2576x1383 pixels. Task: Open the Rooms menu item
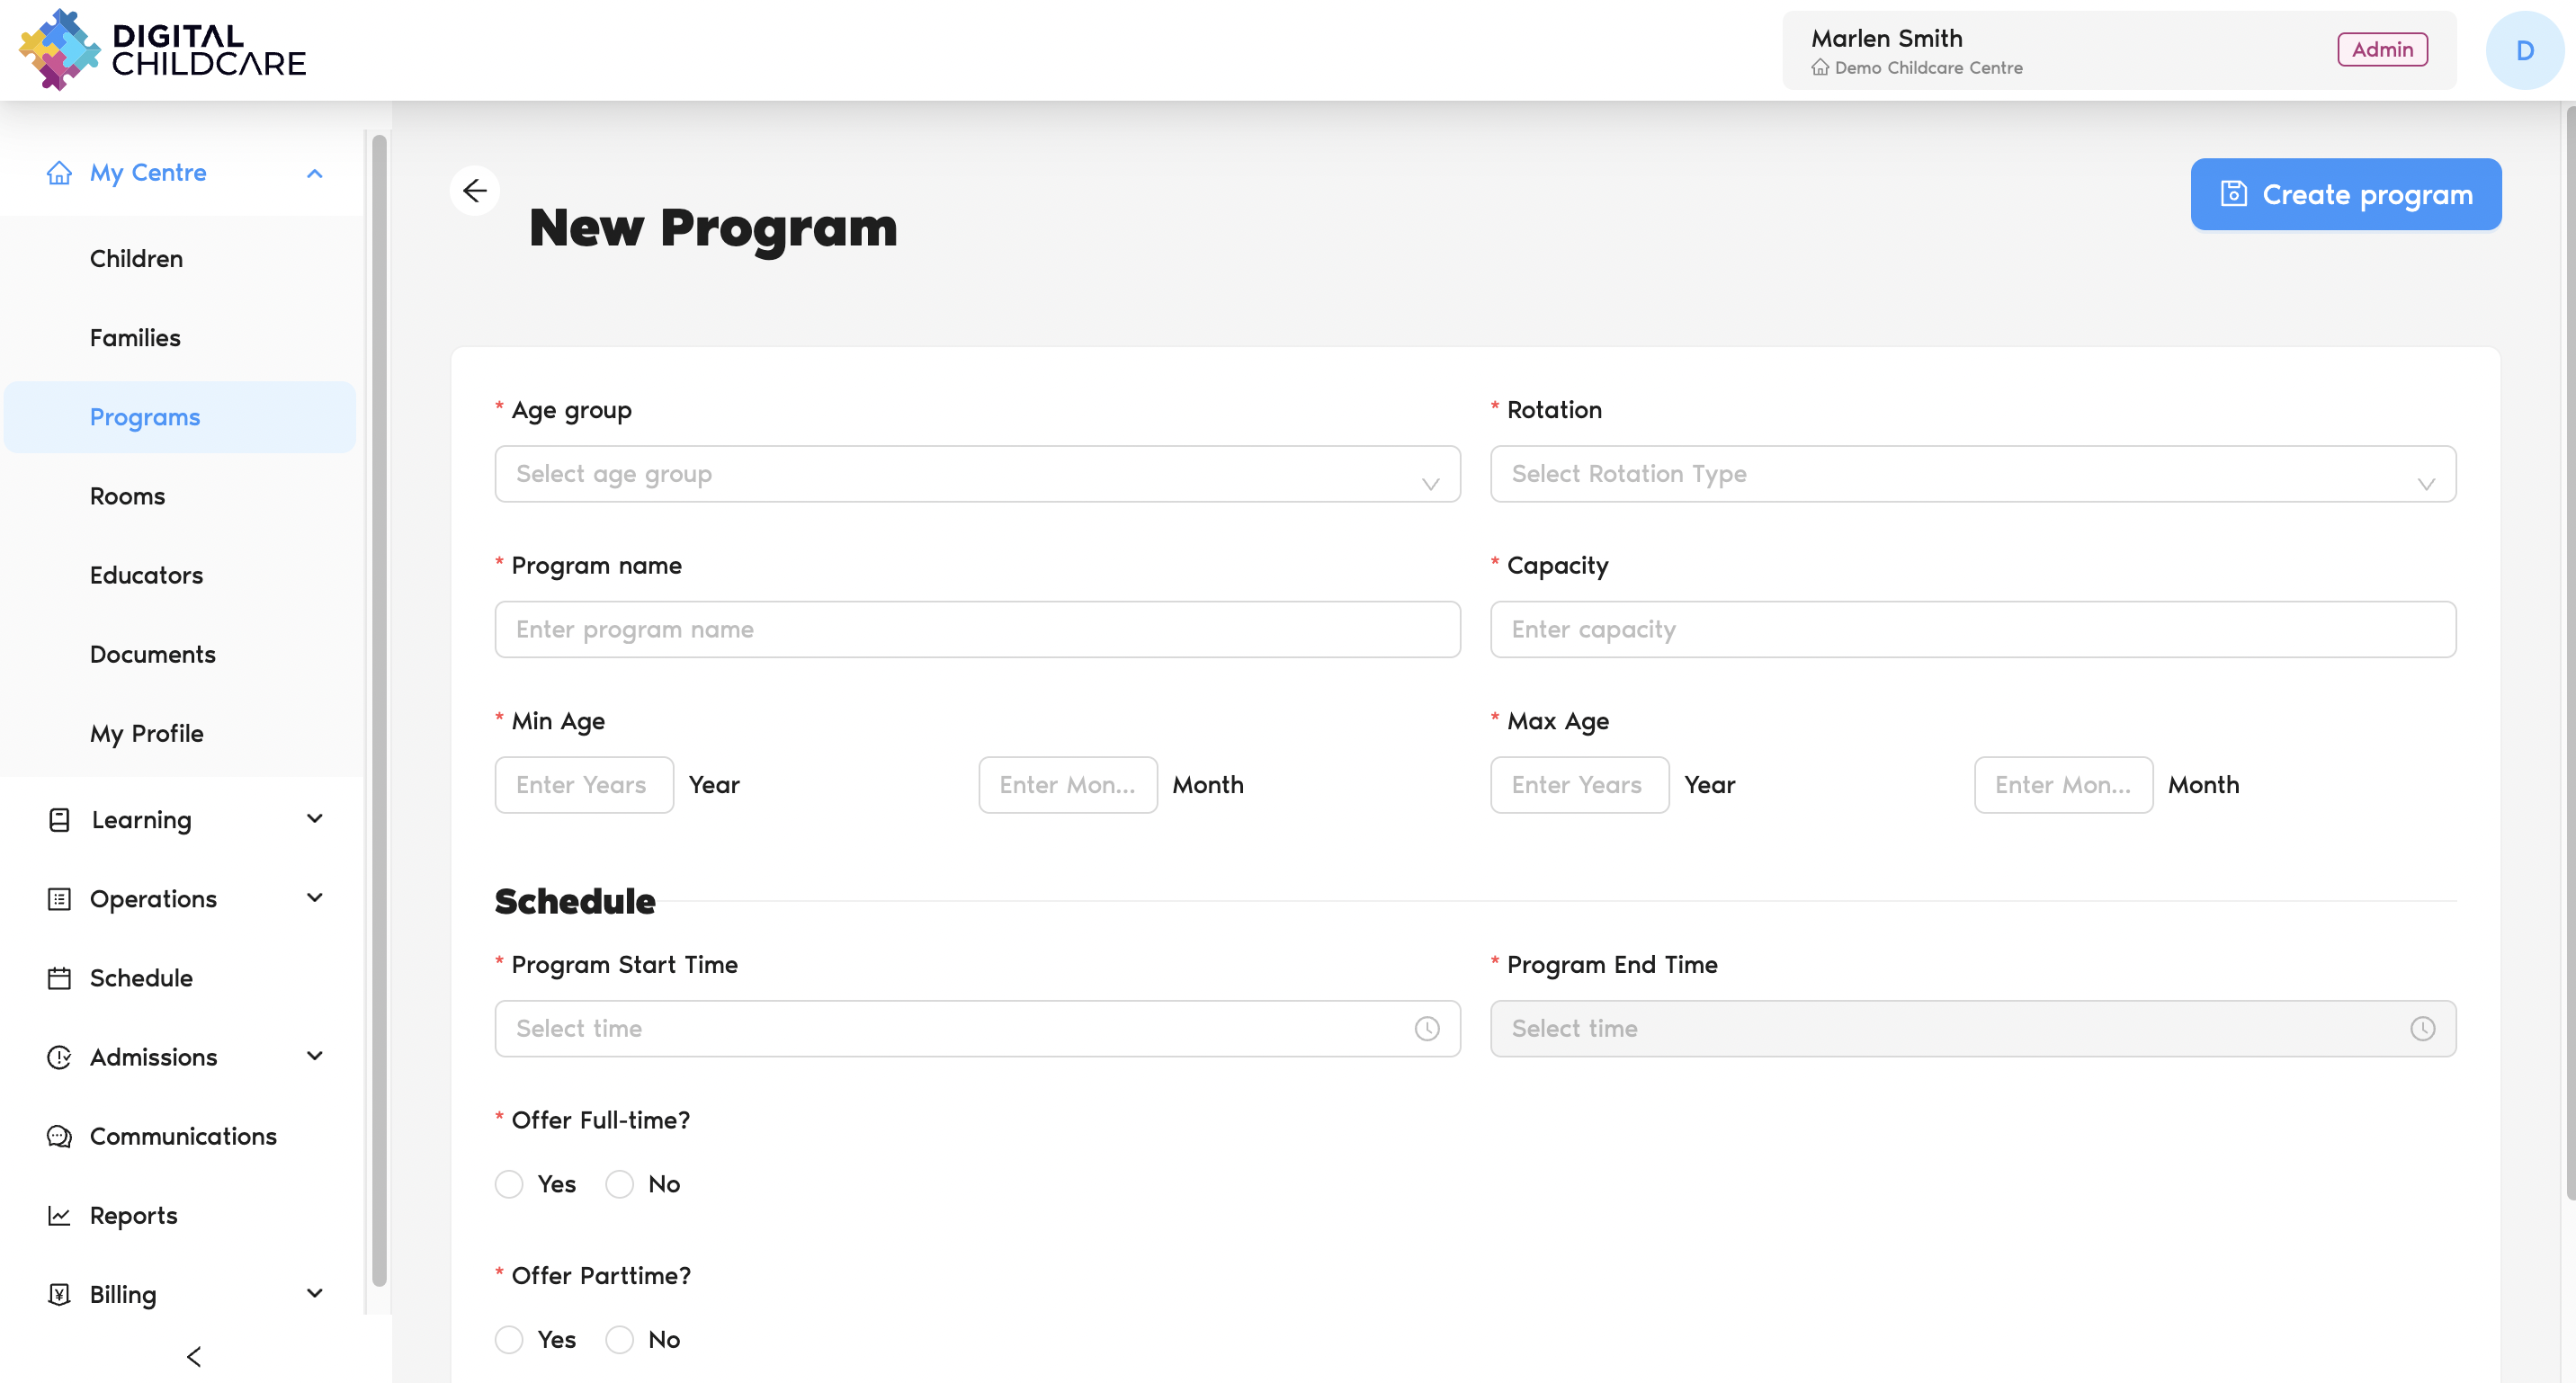point(127,496)
